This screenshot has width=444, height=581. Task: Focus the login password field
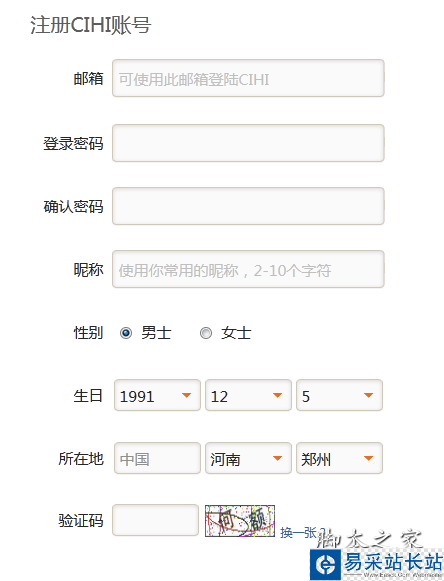click(x=248, y=143)
